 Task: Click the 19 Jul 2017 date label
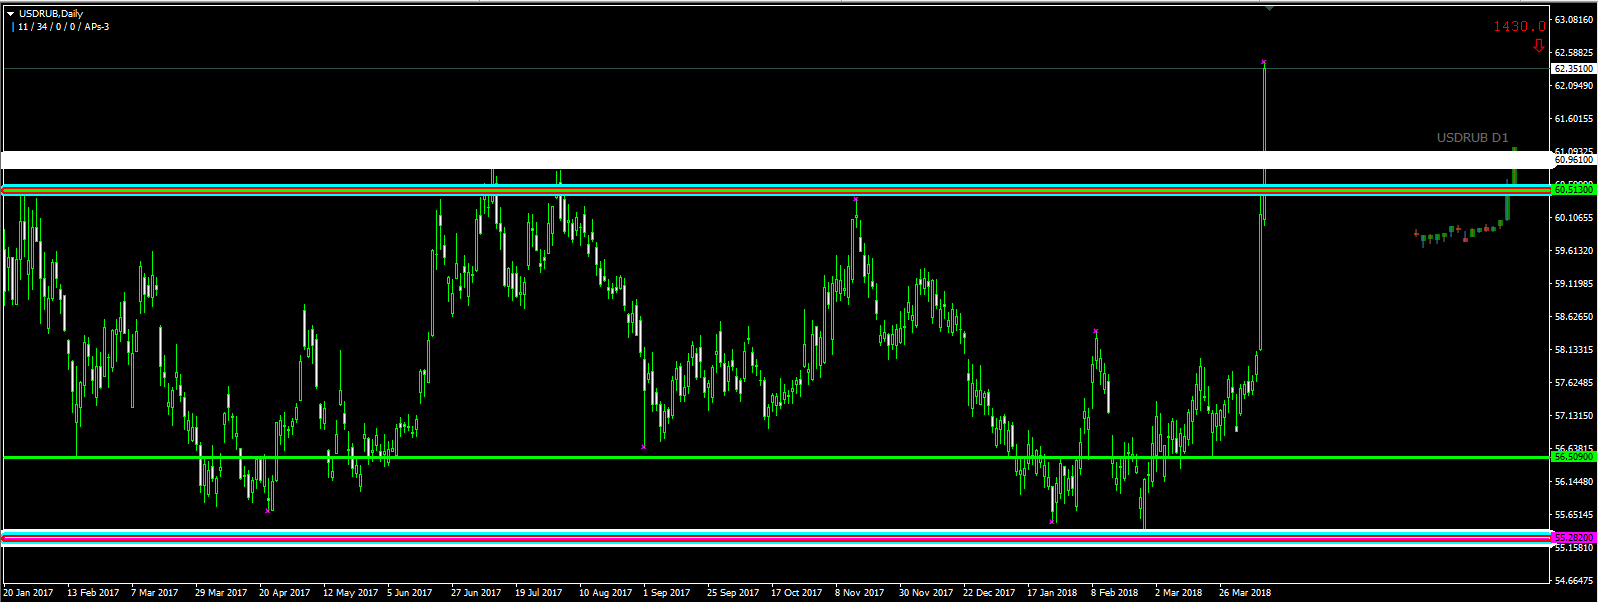539,593
